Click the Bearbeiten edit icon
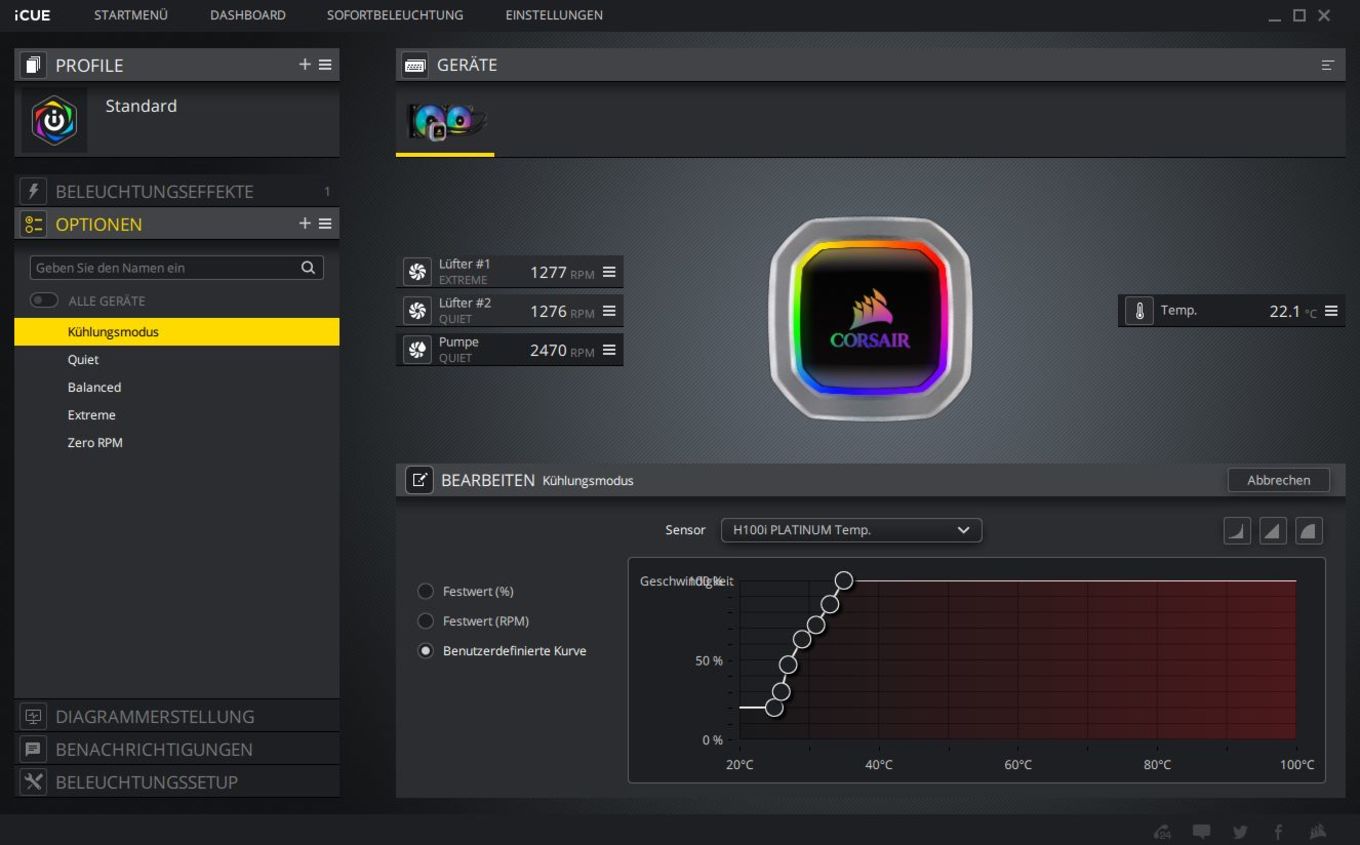The height and width of the screenshot is (845, 1360). coord(419,480)
